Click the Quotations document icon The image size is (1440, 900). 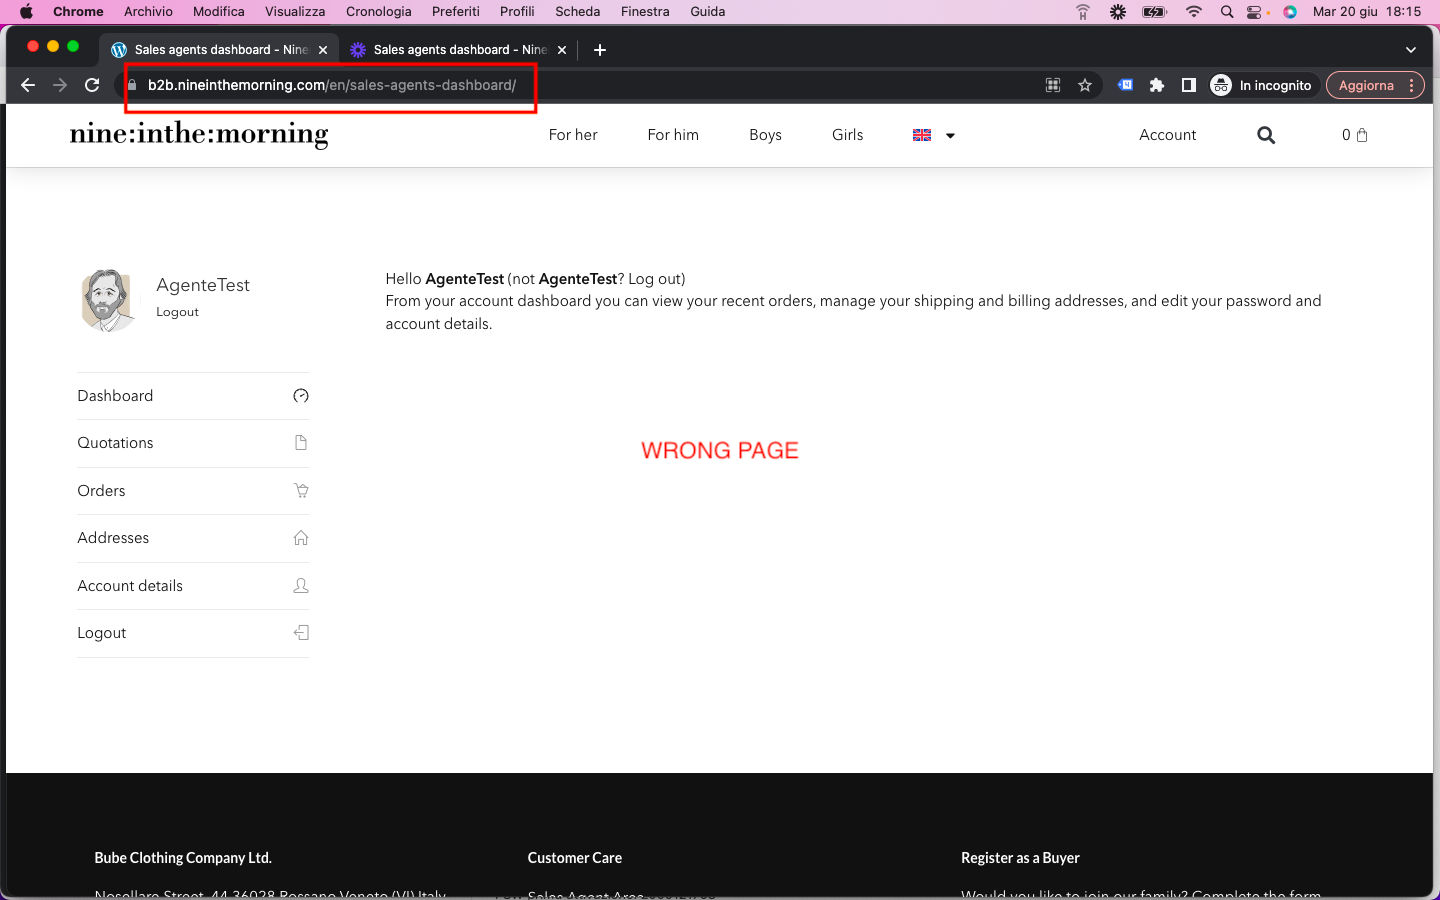pyautogui.click(x=301, y=443)
